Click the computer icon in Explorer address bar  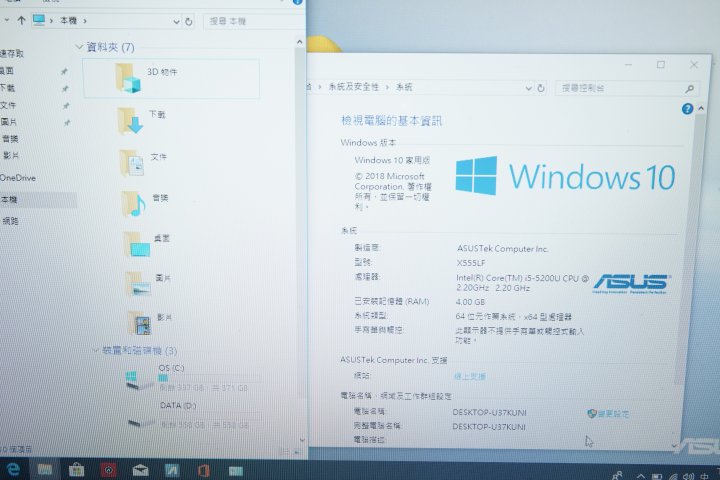point(39,20)
